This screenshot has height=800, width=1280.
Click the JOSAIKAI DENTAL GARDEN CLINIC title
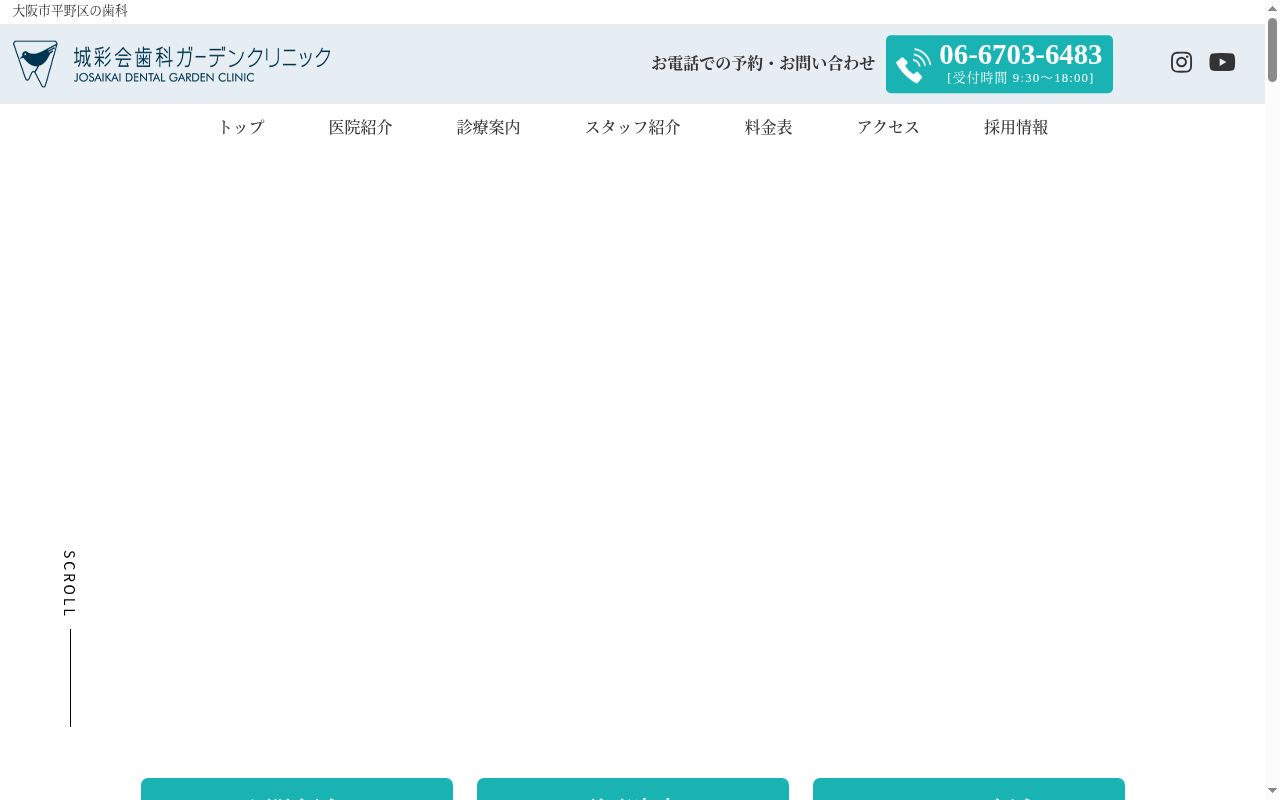(x=164, y=77)
